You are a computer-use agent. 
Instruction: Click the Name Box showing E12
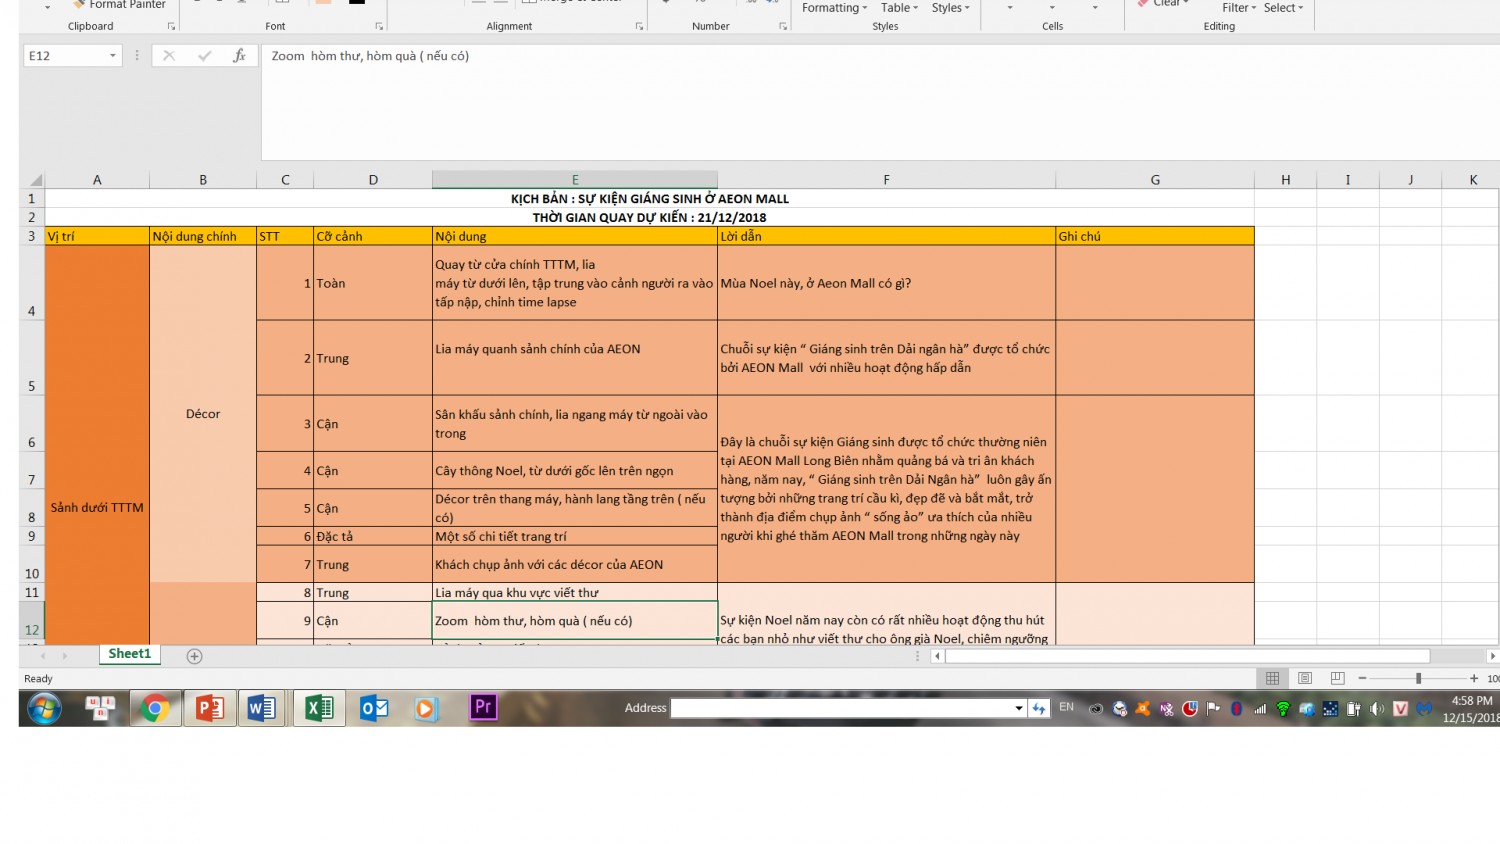pos(65,56)
